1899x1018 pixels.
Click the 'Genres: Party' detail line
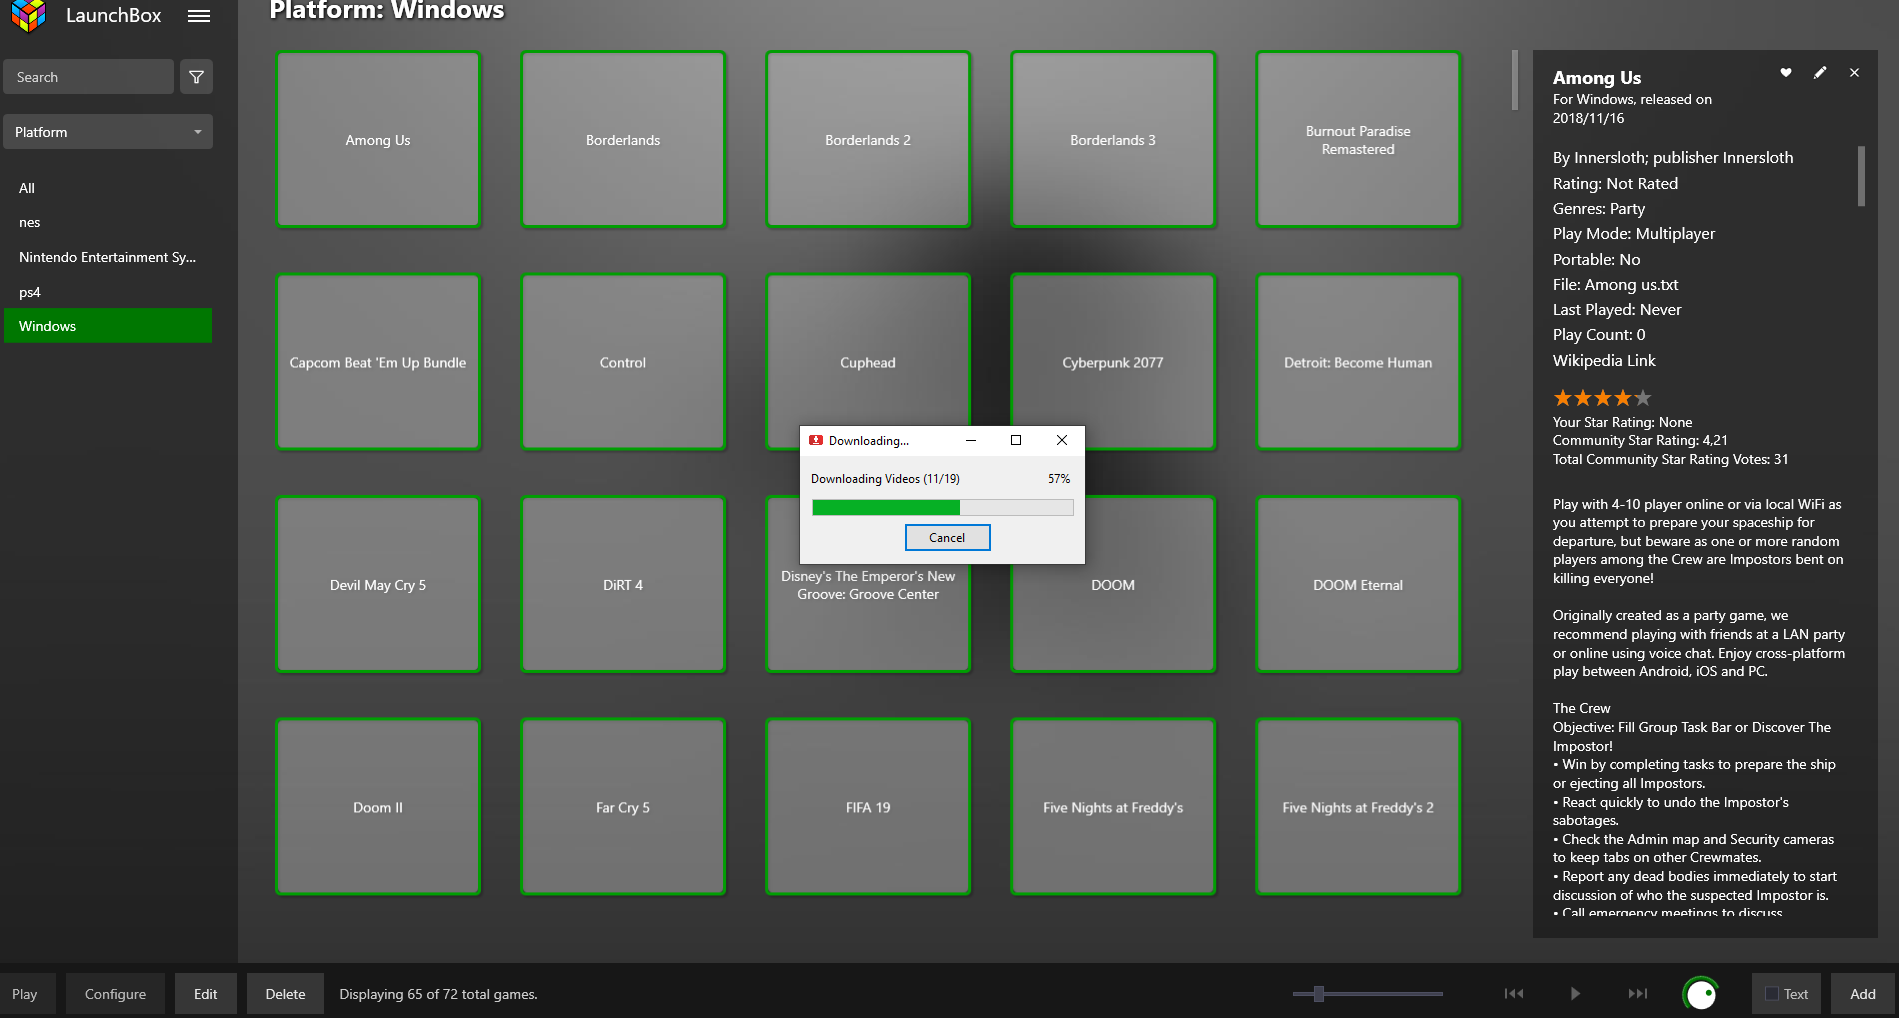coord(1598,208)
